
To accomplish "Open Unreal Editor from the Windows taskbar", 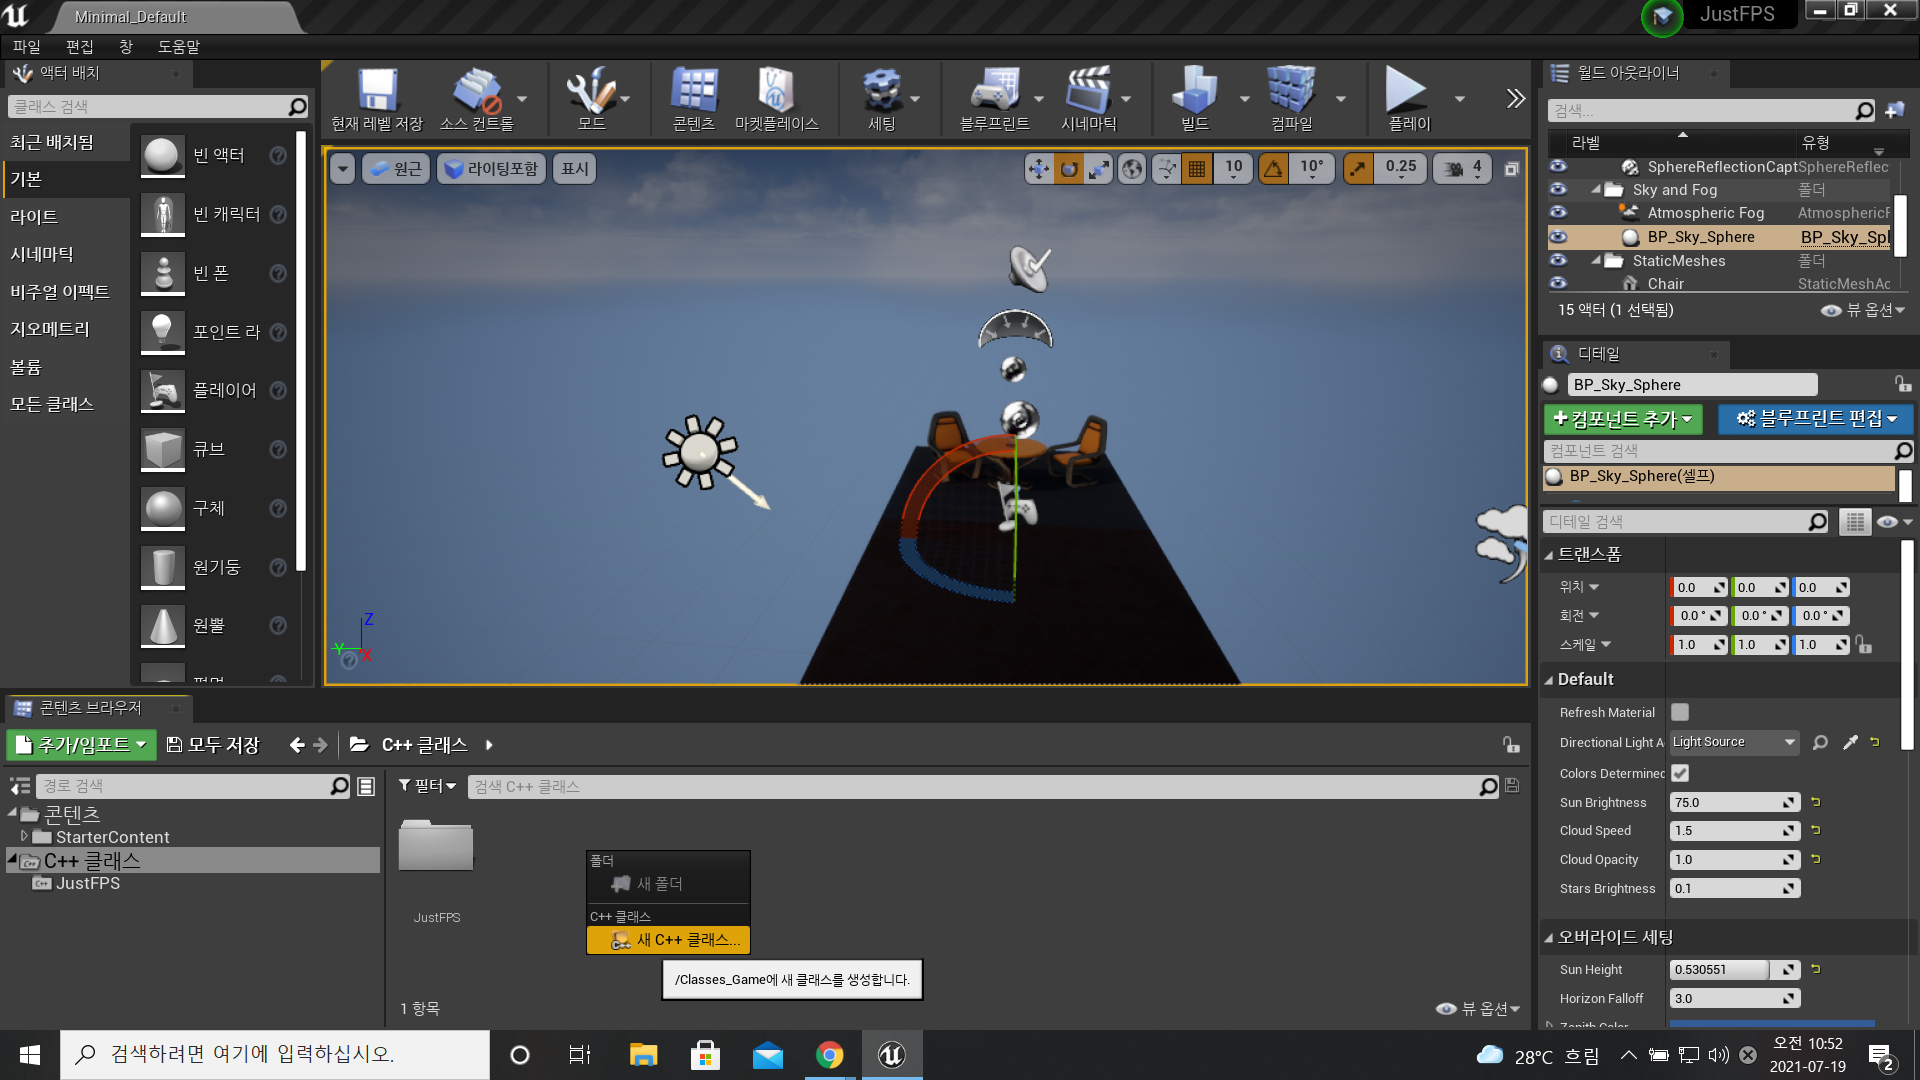I will tap(891, 1055).
